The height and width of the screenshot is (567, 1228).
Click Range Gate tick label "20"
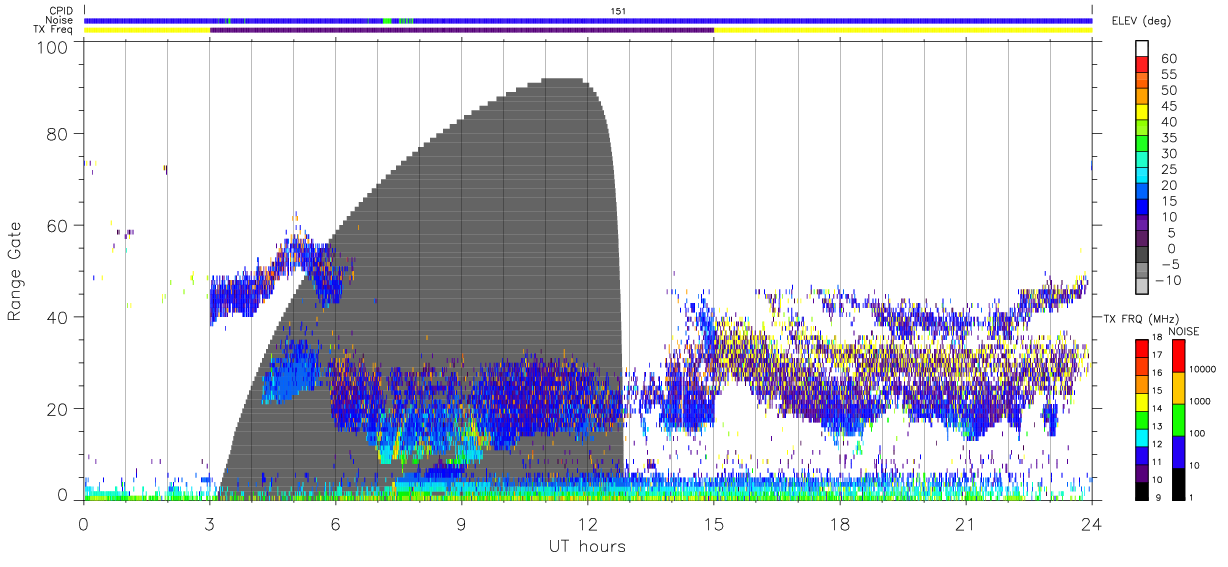point(58,410)
